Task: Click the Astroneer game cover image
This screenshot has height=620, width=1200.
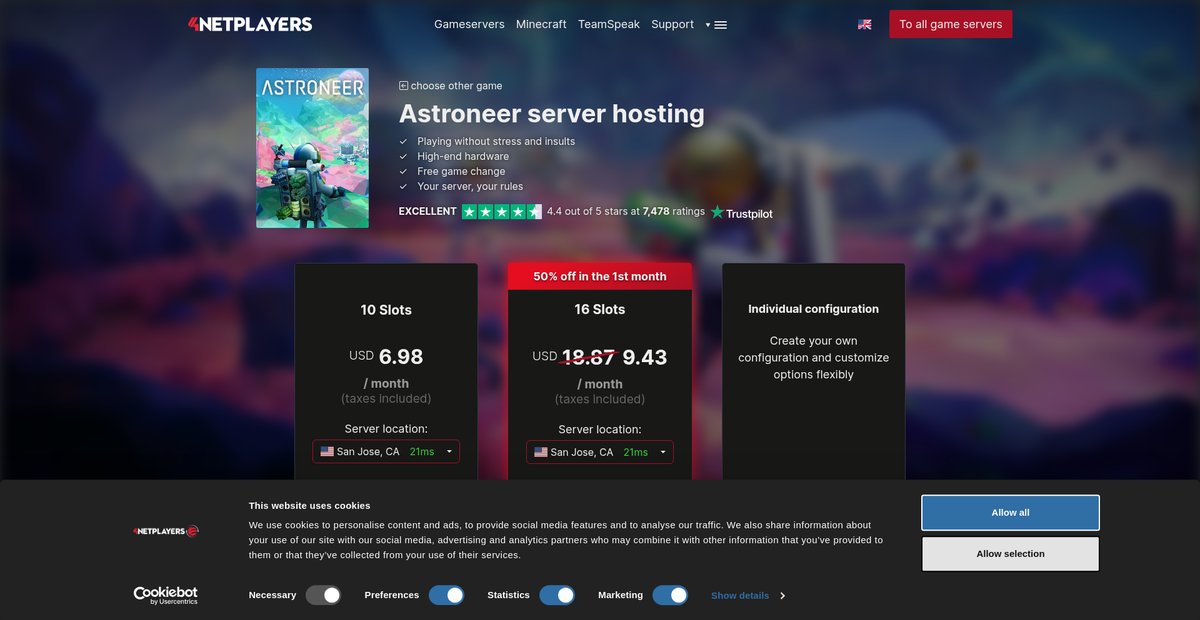Action: coord(312,148)
